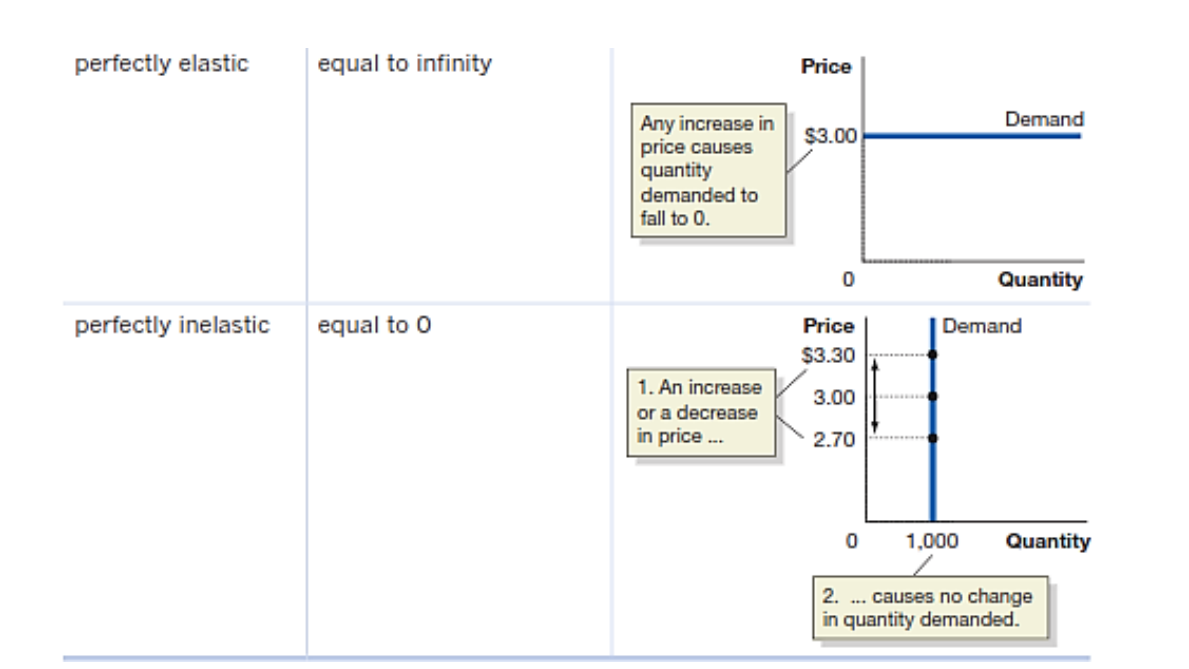1189x669 pixels.
Task: Click the 1,000 quantity label
Action: pyautogui.click(x=932, y=542)
